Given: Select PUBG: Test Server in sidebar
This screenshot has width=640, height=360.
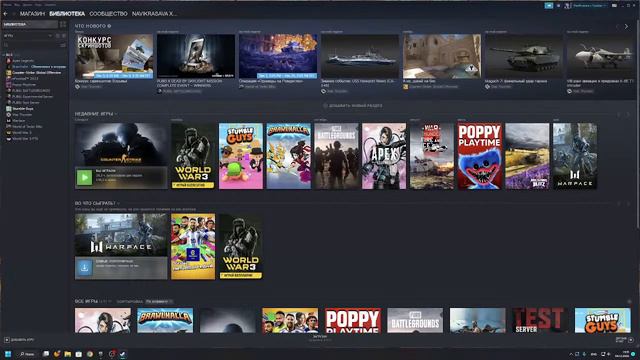Looking at the screenshot, I should click(x=23, y=102).
